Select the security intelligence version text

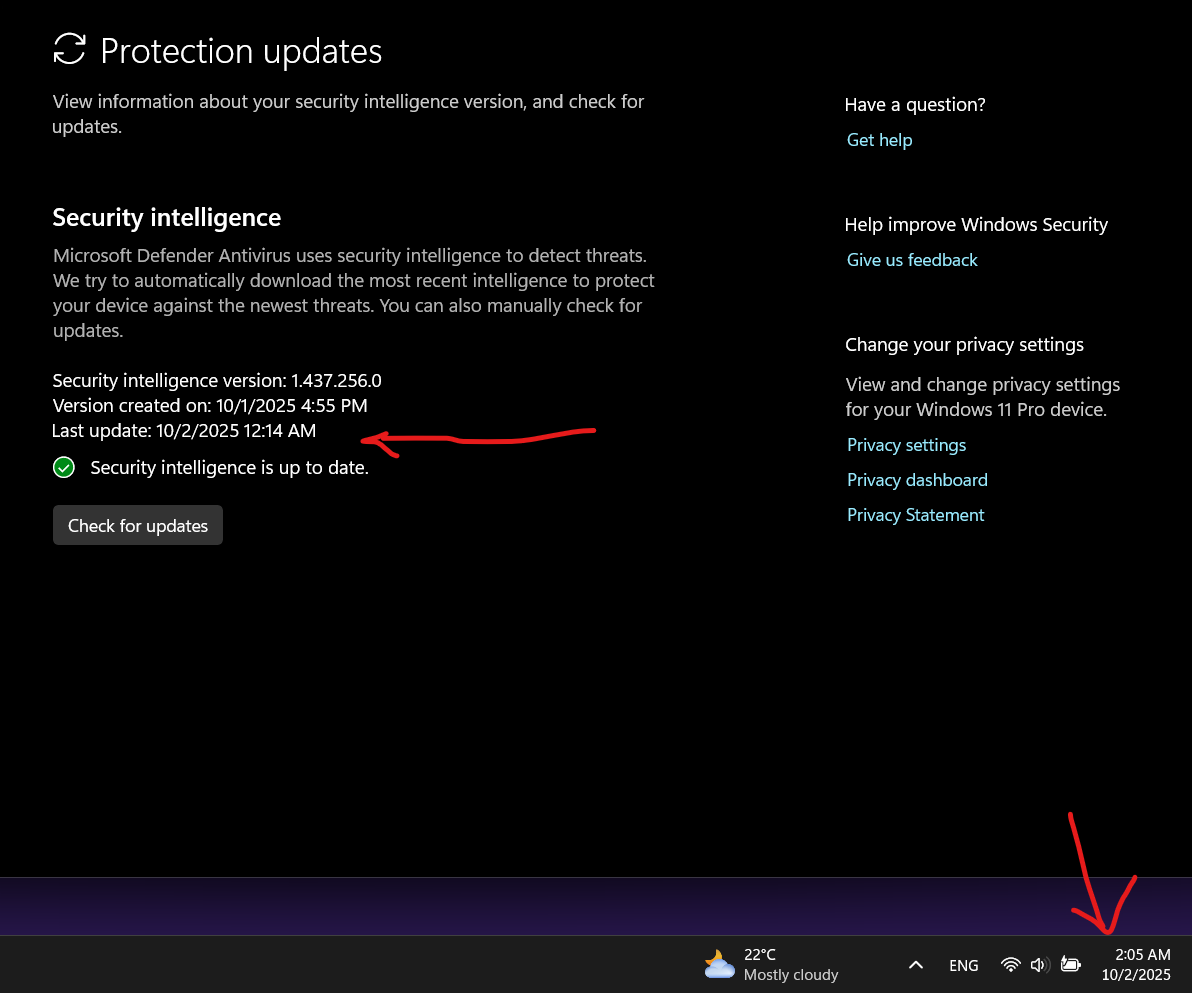[x=216, y=380]
